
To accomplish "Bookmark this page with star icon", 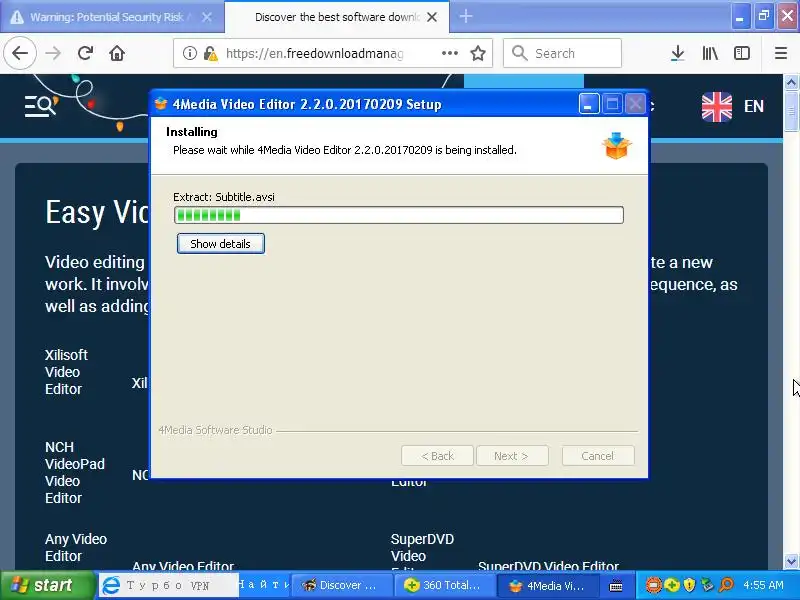I will (x=478, y=53).
